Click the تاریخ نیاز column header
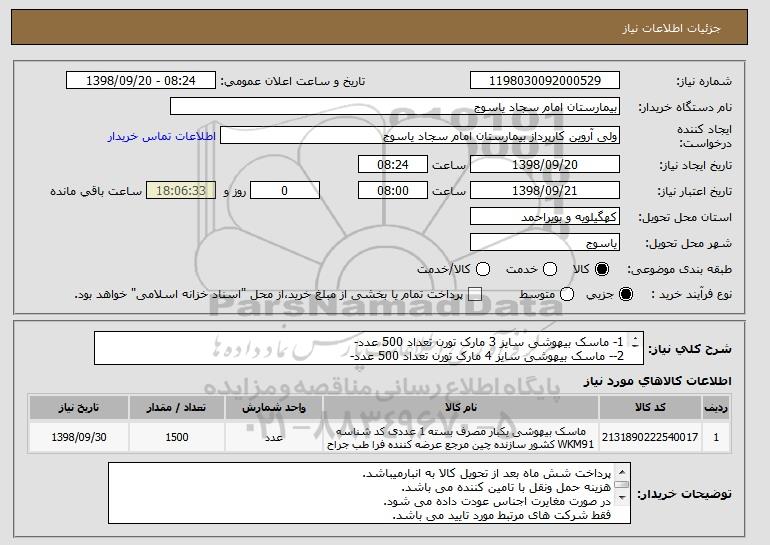The height and width of the screenshot is (545, 770). (x=79, y=408)
